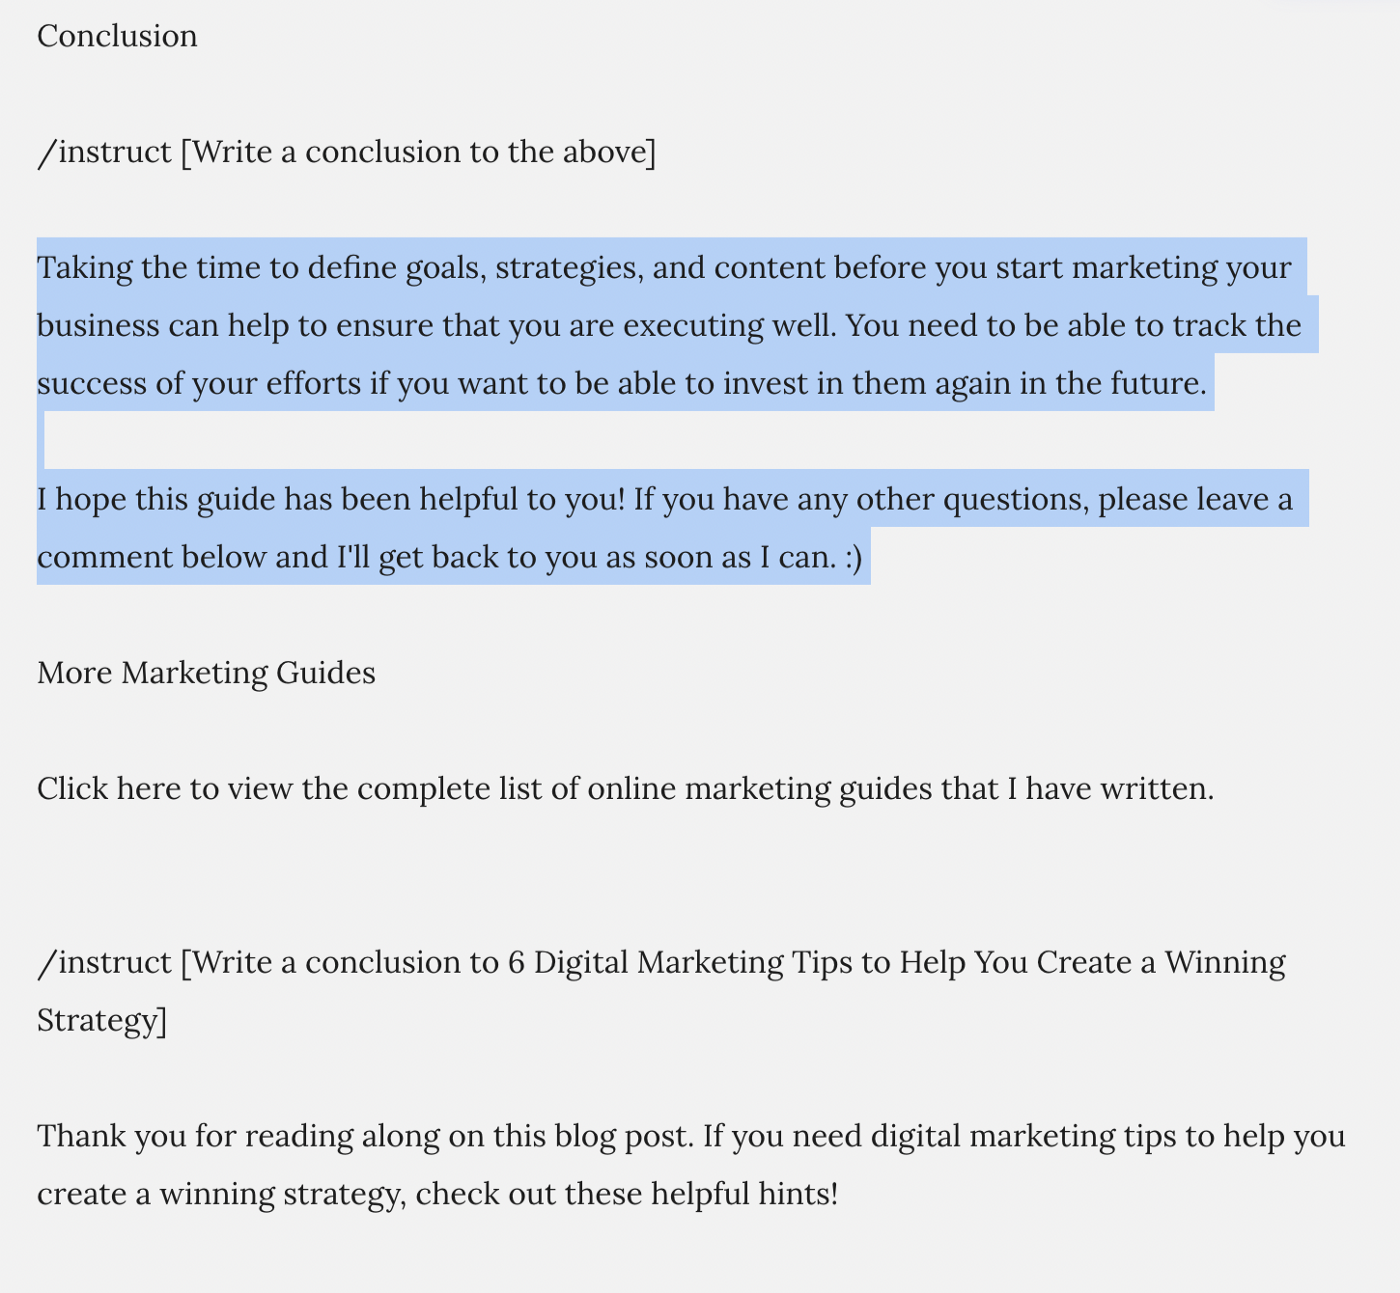Click the word 'Strategy]' on wrapped line
This screenshot has width=1400, height=1293.
(102, 1021)
